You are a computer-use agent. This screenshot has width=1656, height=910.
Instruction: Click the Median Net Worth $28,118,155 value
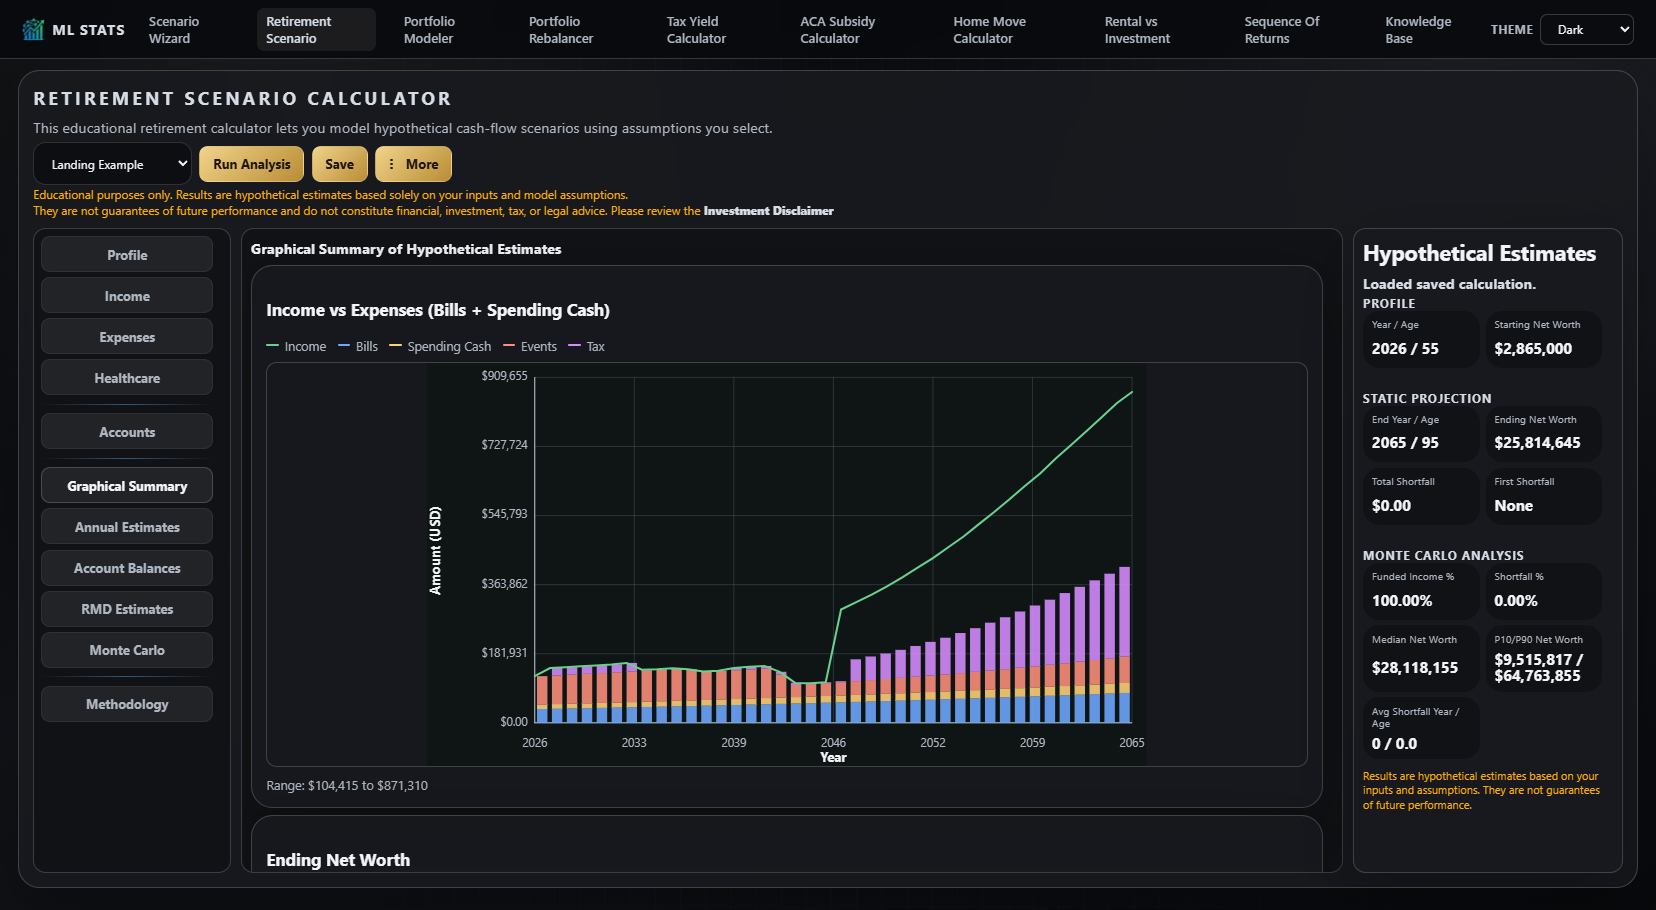click(1414, 668)
